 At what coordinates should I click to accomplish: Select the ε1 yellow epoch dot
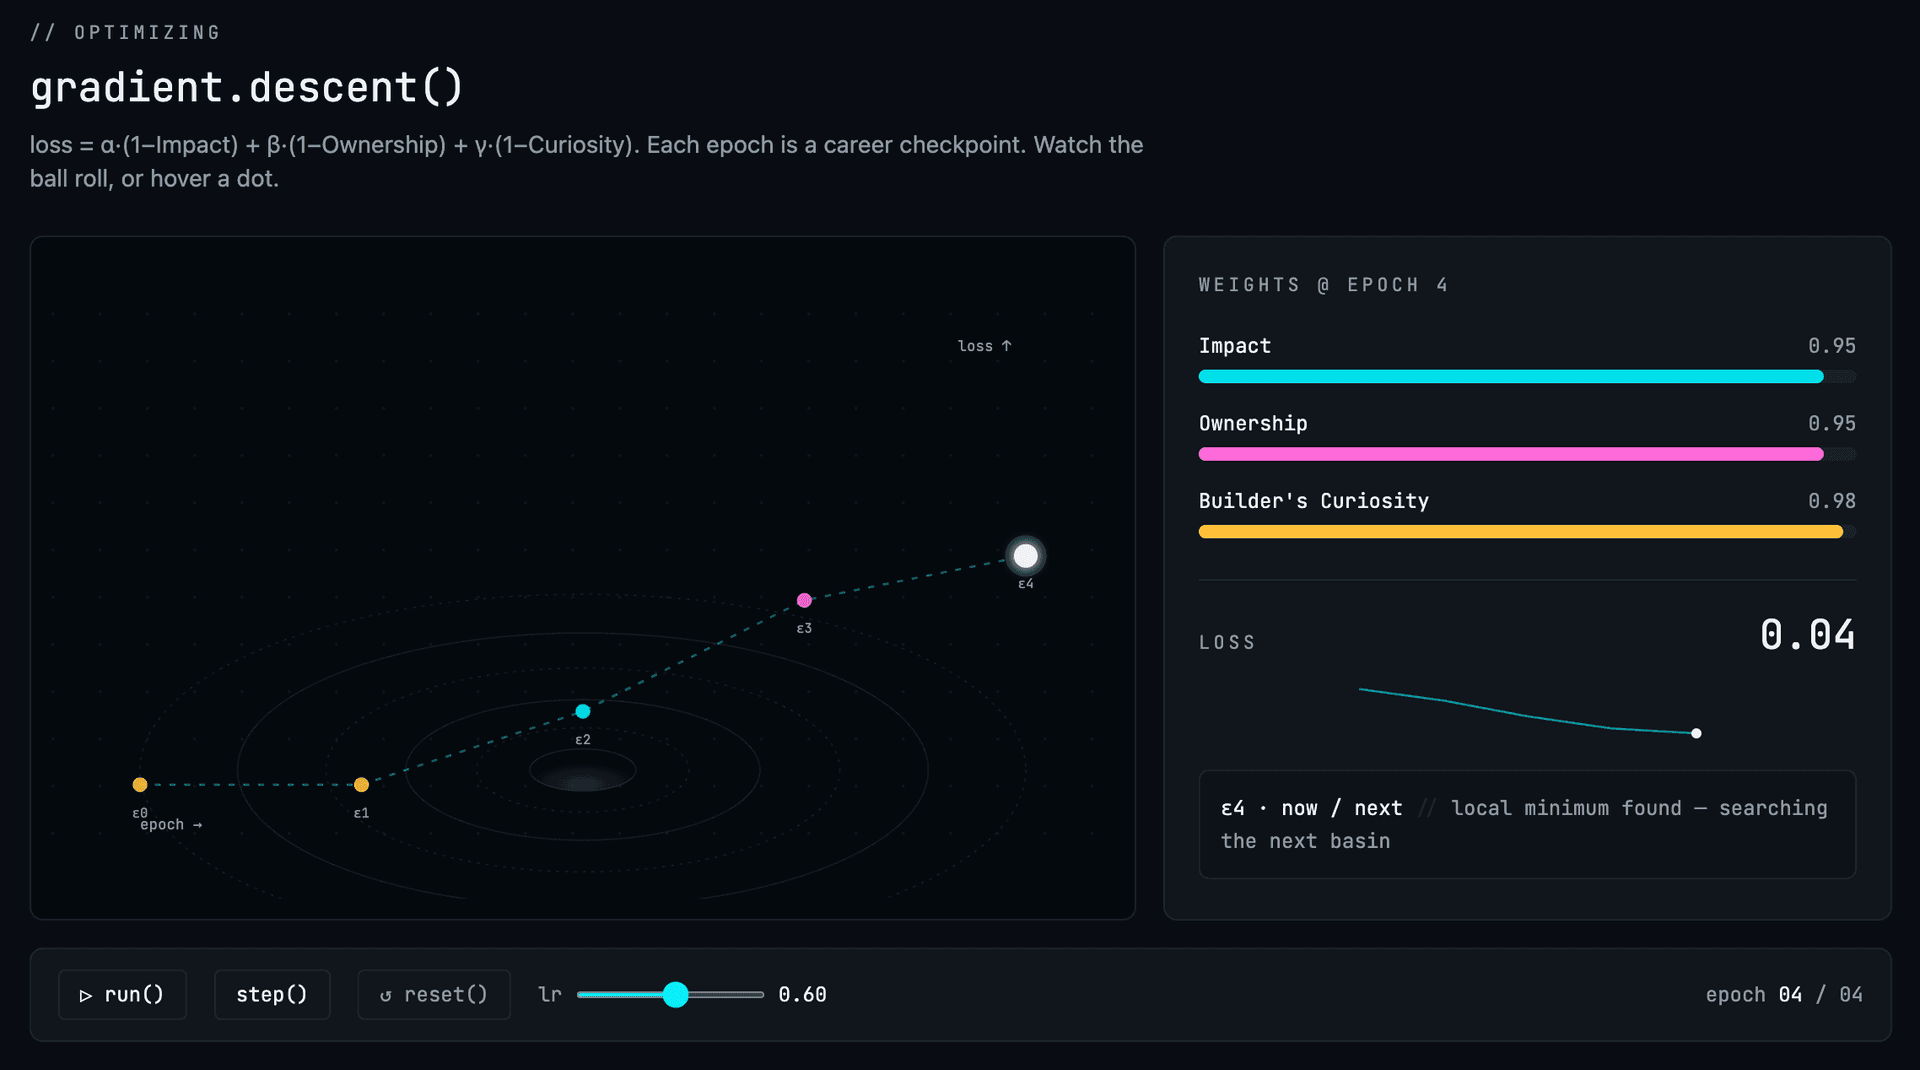click(362, 785)
